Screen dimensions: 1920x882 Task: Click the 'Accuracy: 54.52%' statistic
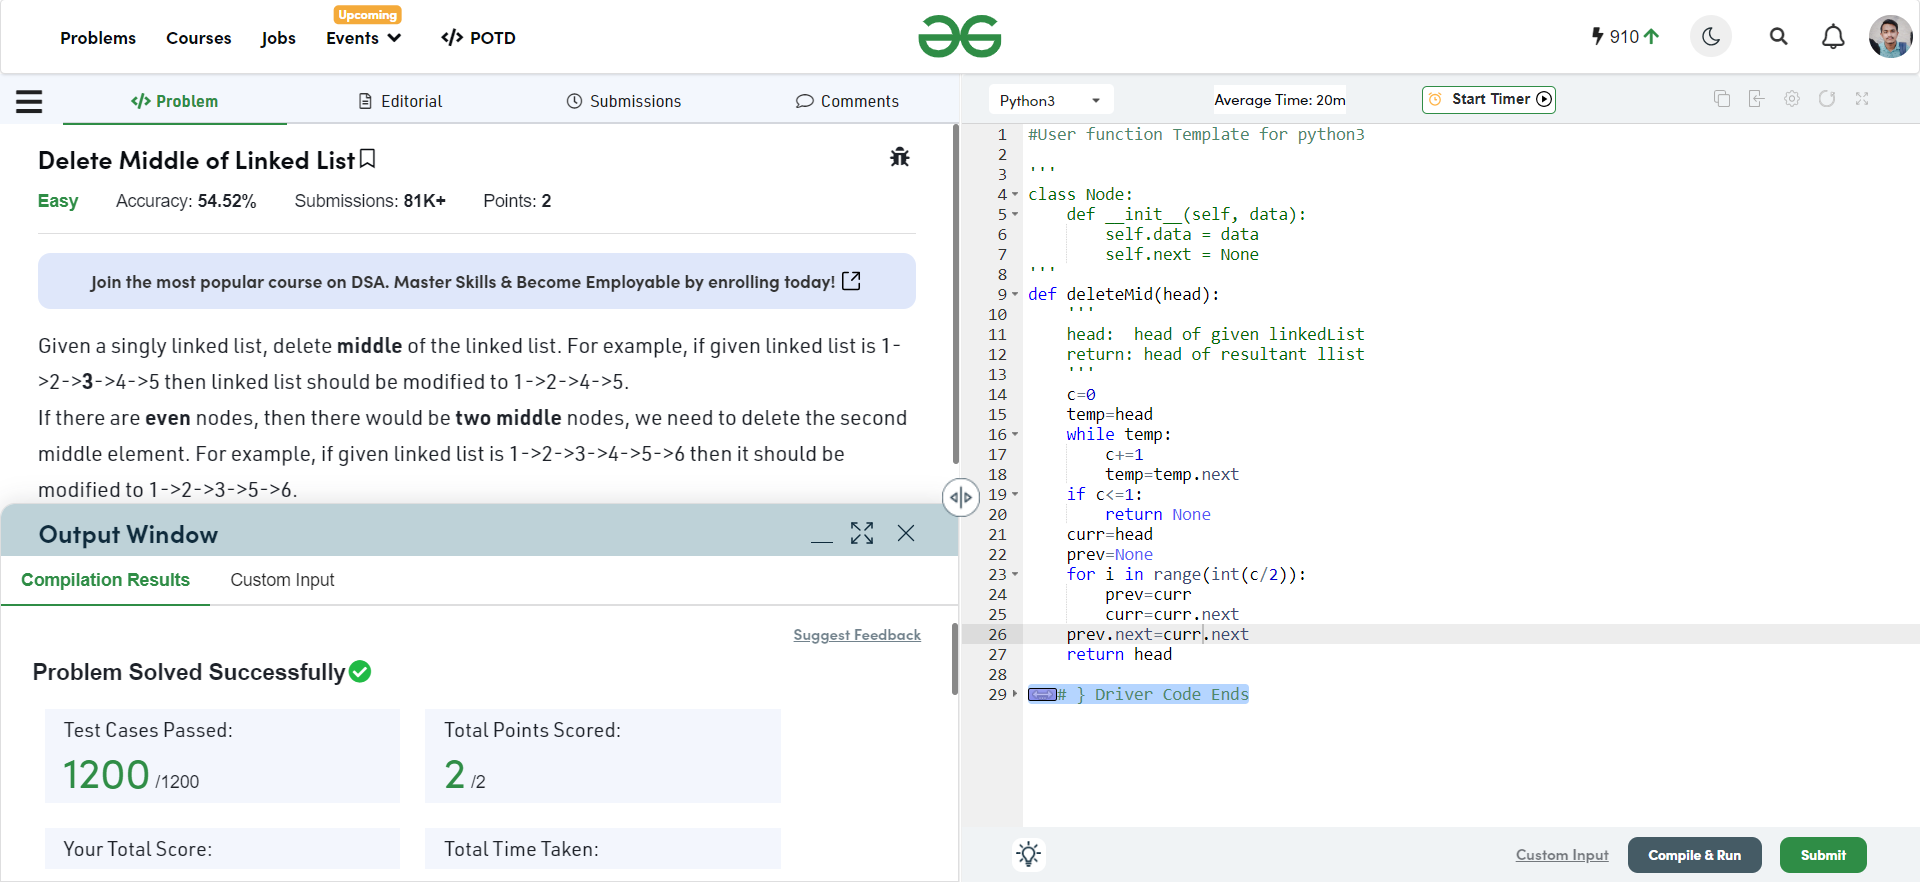[186, 201]
